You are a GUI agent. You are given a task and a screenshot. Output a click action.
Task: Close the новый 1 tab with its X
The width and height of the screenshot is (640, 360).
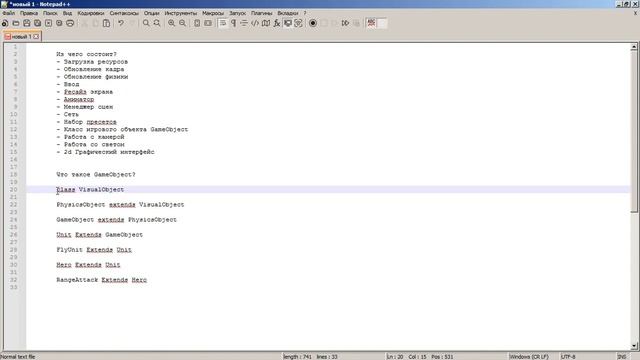pos(36,37)
